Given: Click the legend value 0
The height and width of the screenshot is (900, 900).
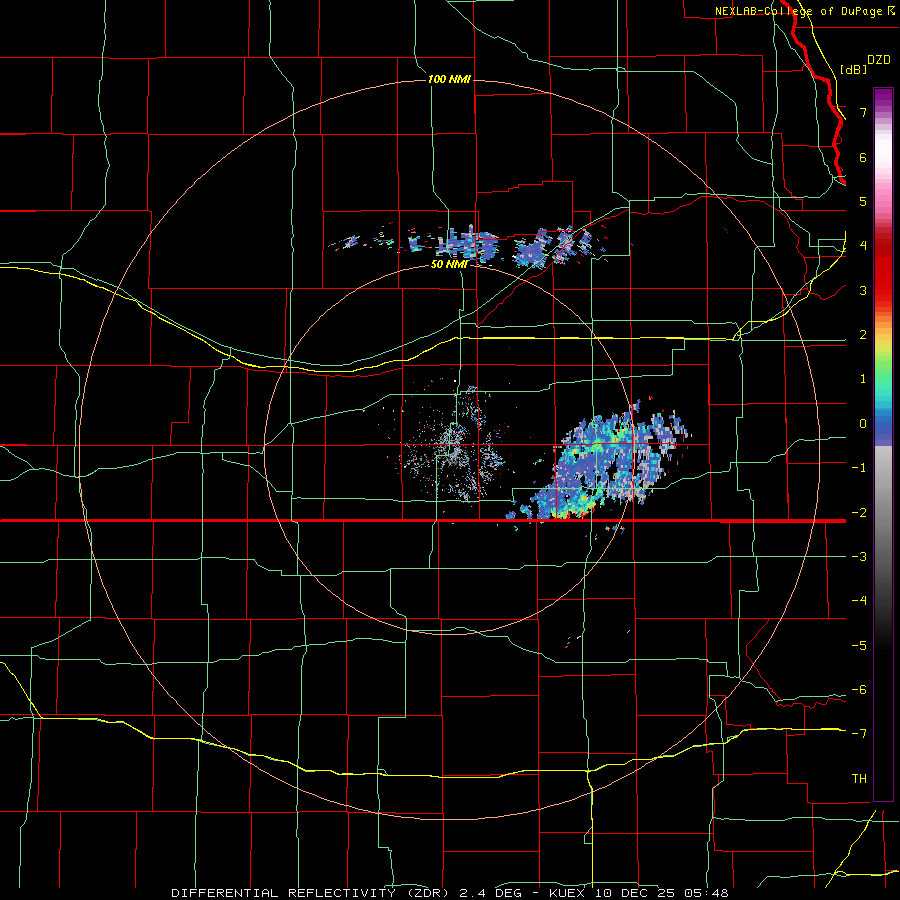Looking at the screenshot, I should click(863, 424).
